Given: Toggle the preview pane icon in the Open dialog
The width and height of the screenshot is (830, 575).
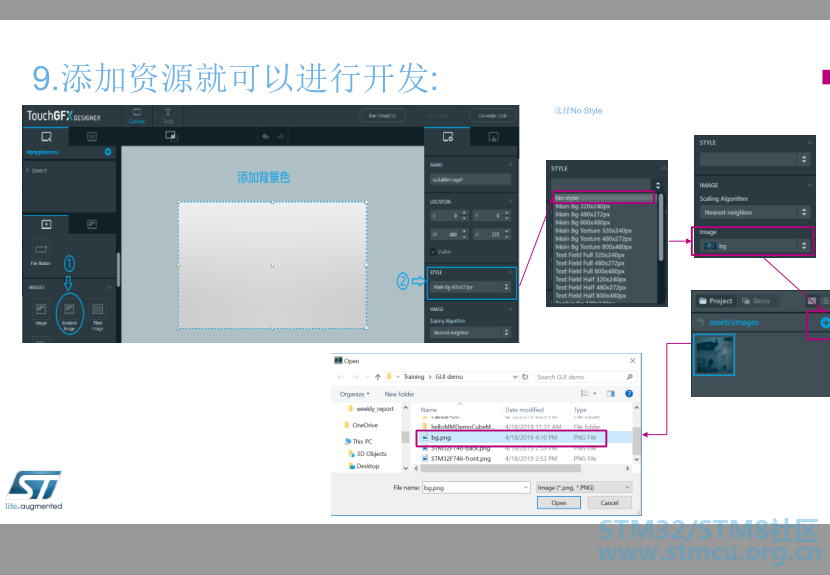Looking at the screenshot, I should pos(610,393).
